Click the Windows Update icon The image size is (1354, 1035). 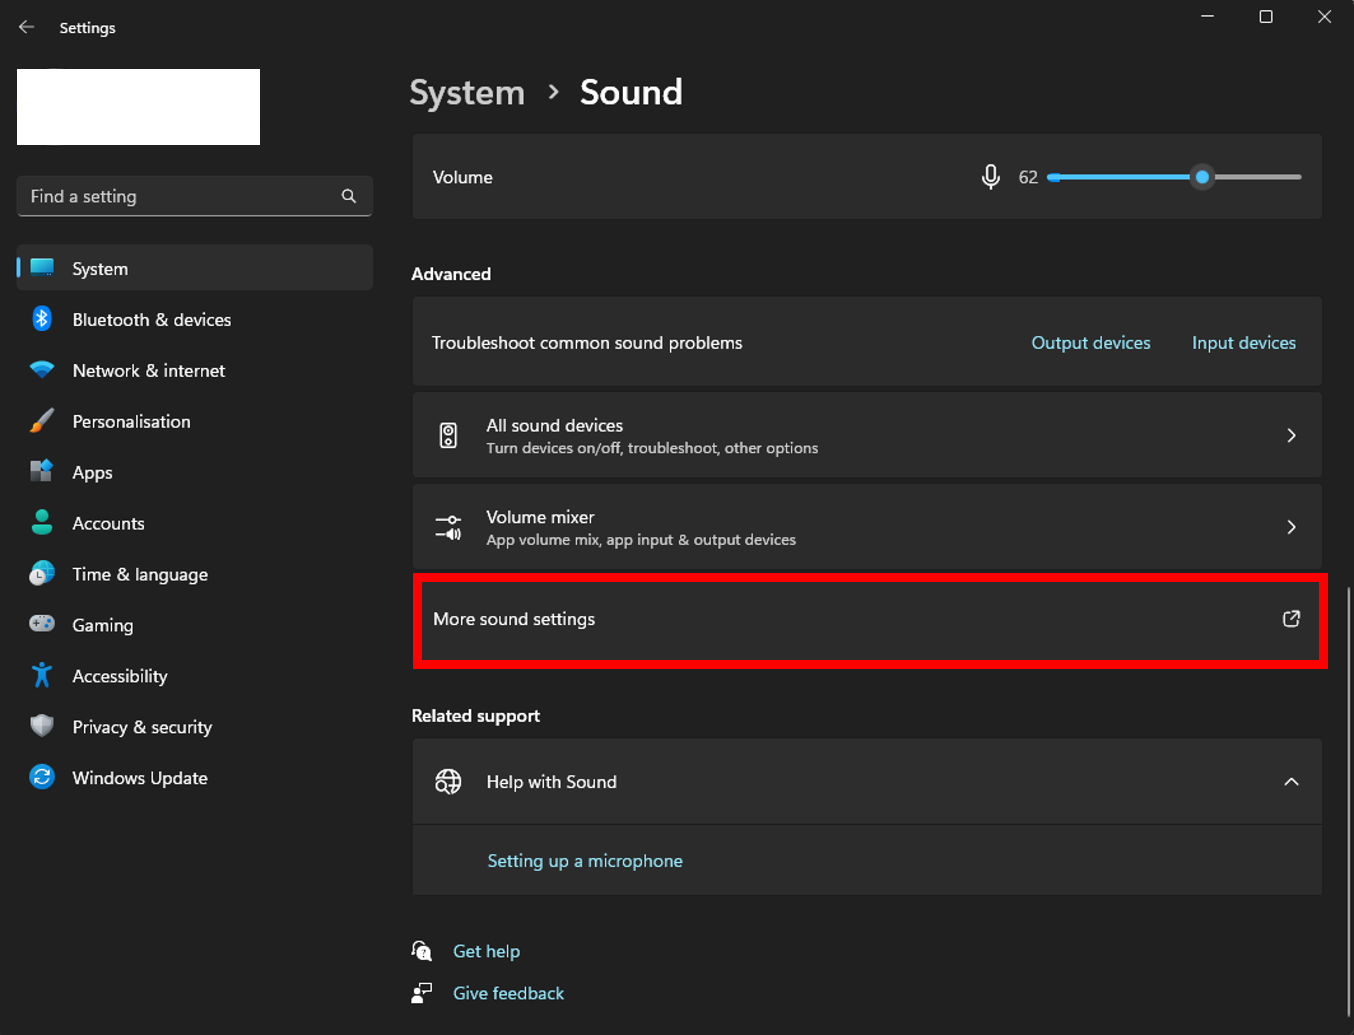point(41,777)
